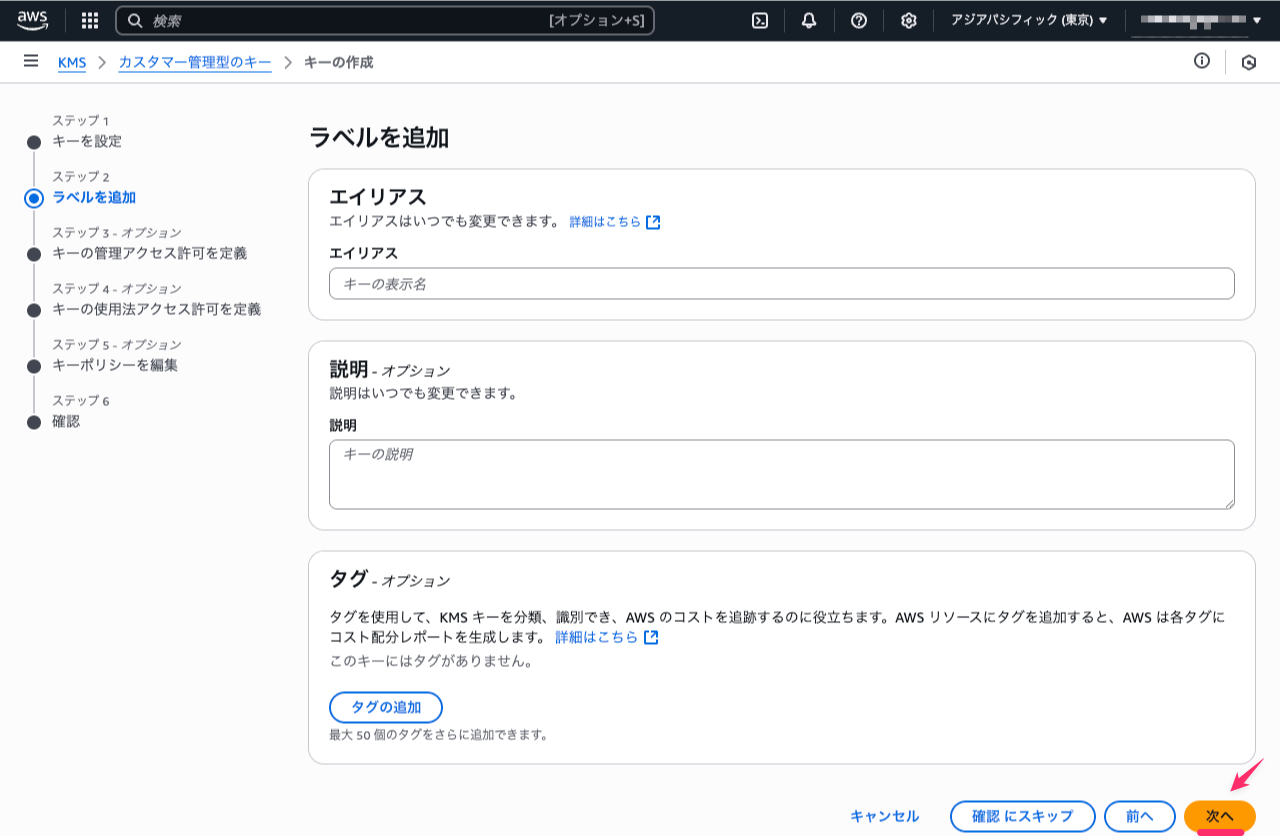This screenshot has width=1280, height=836.
Task: Click the 次へ button
Action: pyautogui.click(x=1220, y=816)
